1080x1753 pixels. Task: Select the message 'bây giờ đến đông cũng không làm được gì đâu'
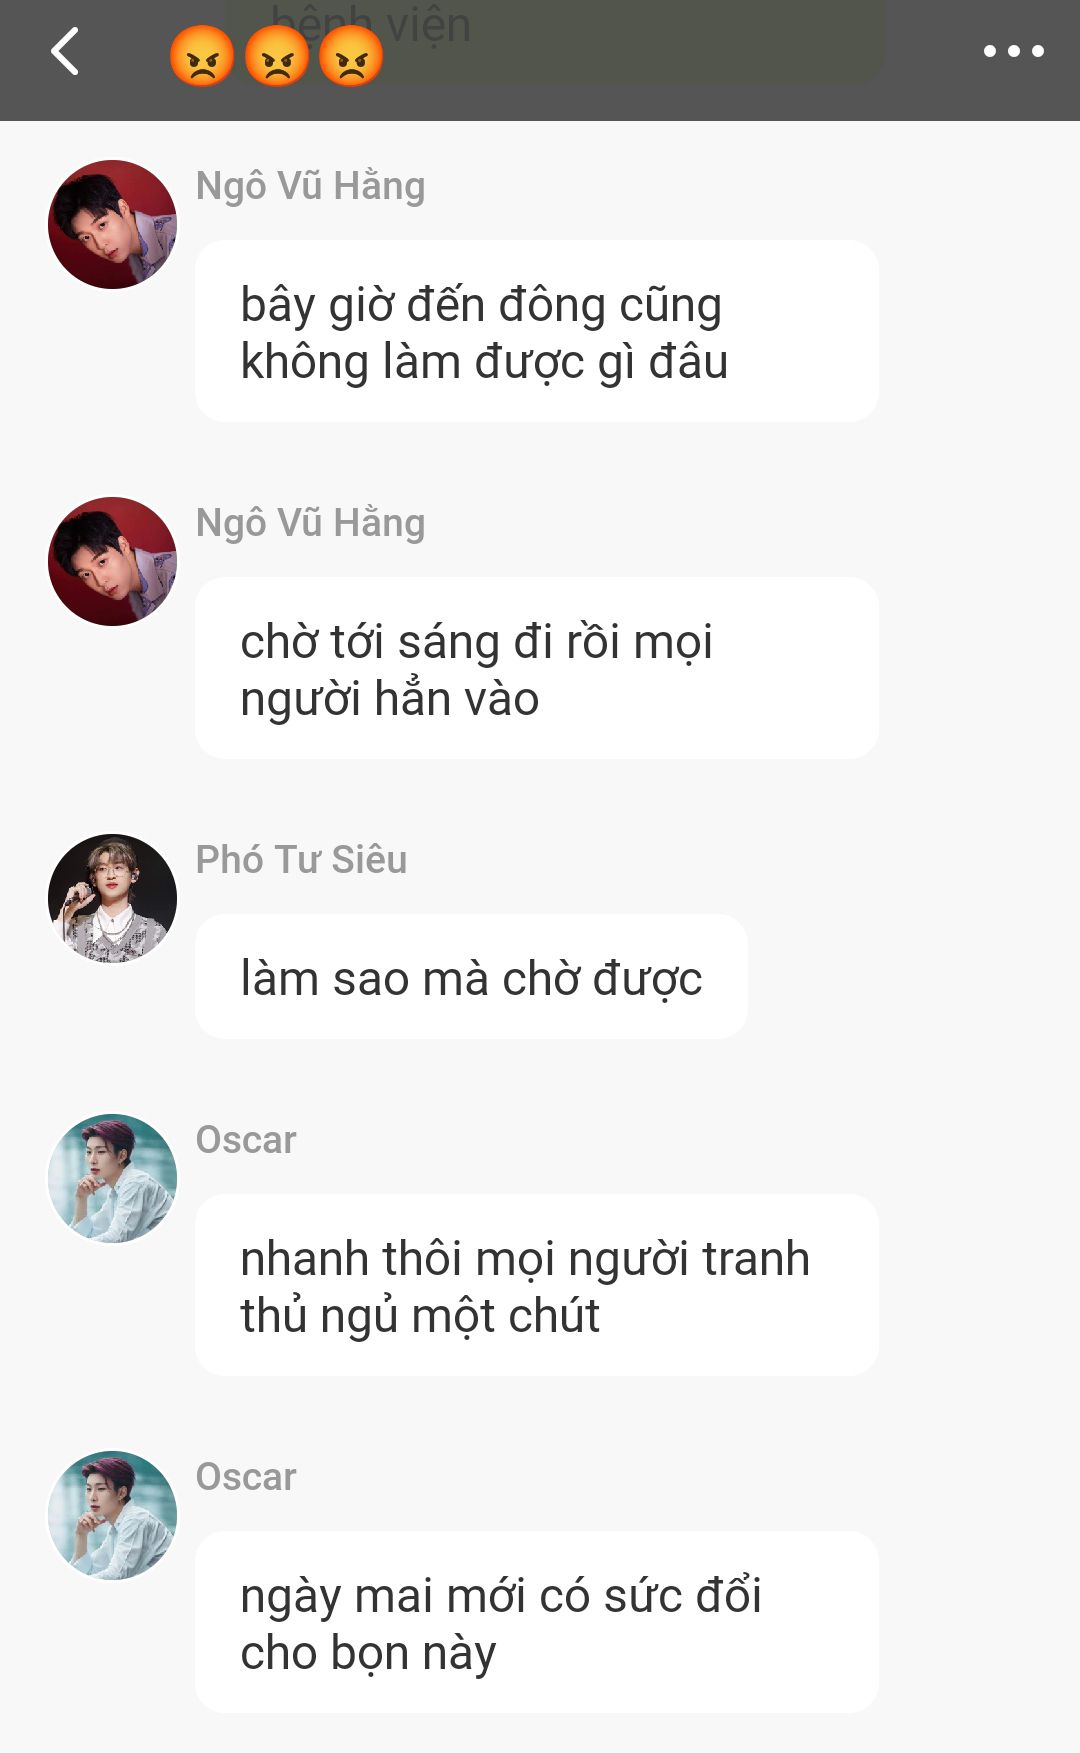pos(537,331)
